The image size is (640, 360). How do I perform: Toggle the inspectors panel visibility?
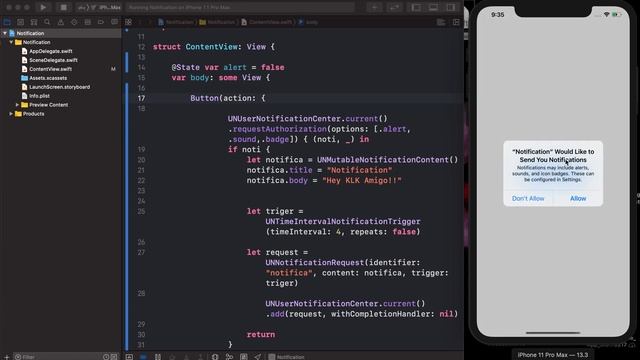coord(451,7)
